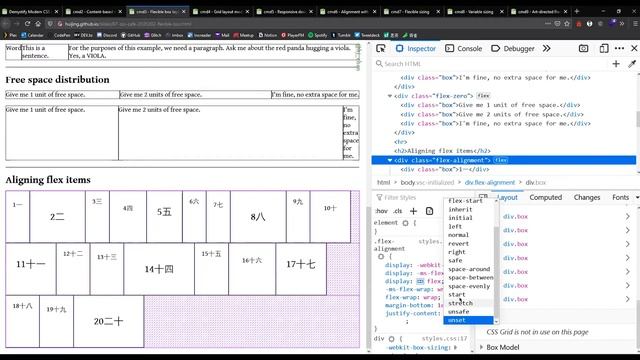Click the flex-wrap property name in rules
640x360 pixels.
tap(401, 297)
